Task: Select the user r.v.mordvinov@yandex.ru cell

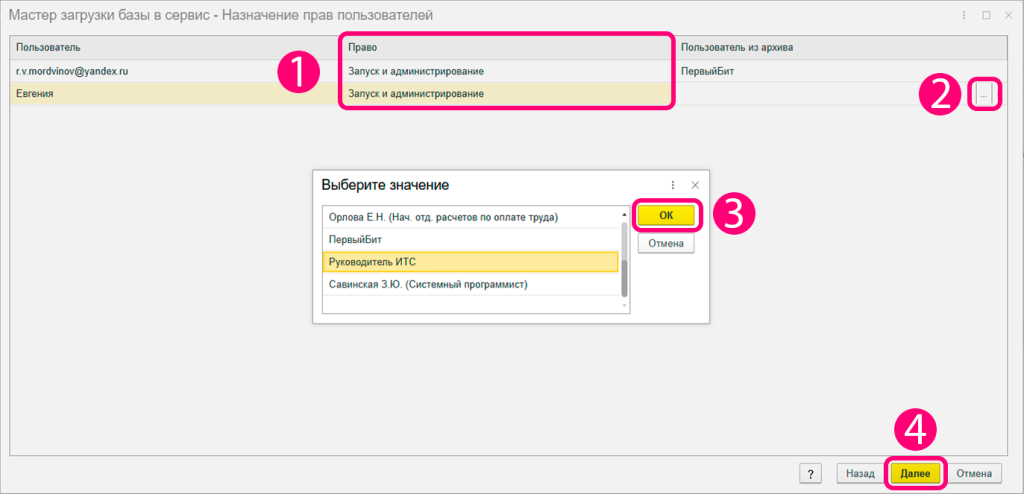Action: pos(175,71)
